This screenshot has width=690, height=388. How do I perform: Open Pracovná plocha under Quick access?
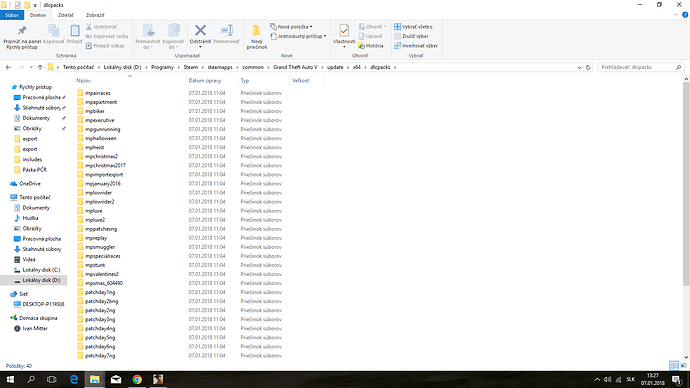41,97
